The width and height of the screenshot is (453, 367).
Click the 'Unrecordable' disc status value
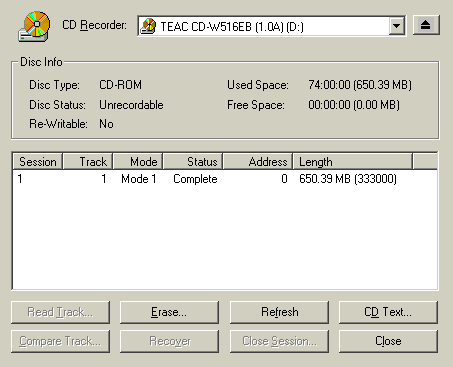point(131,105)
